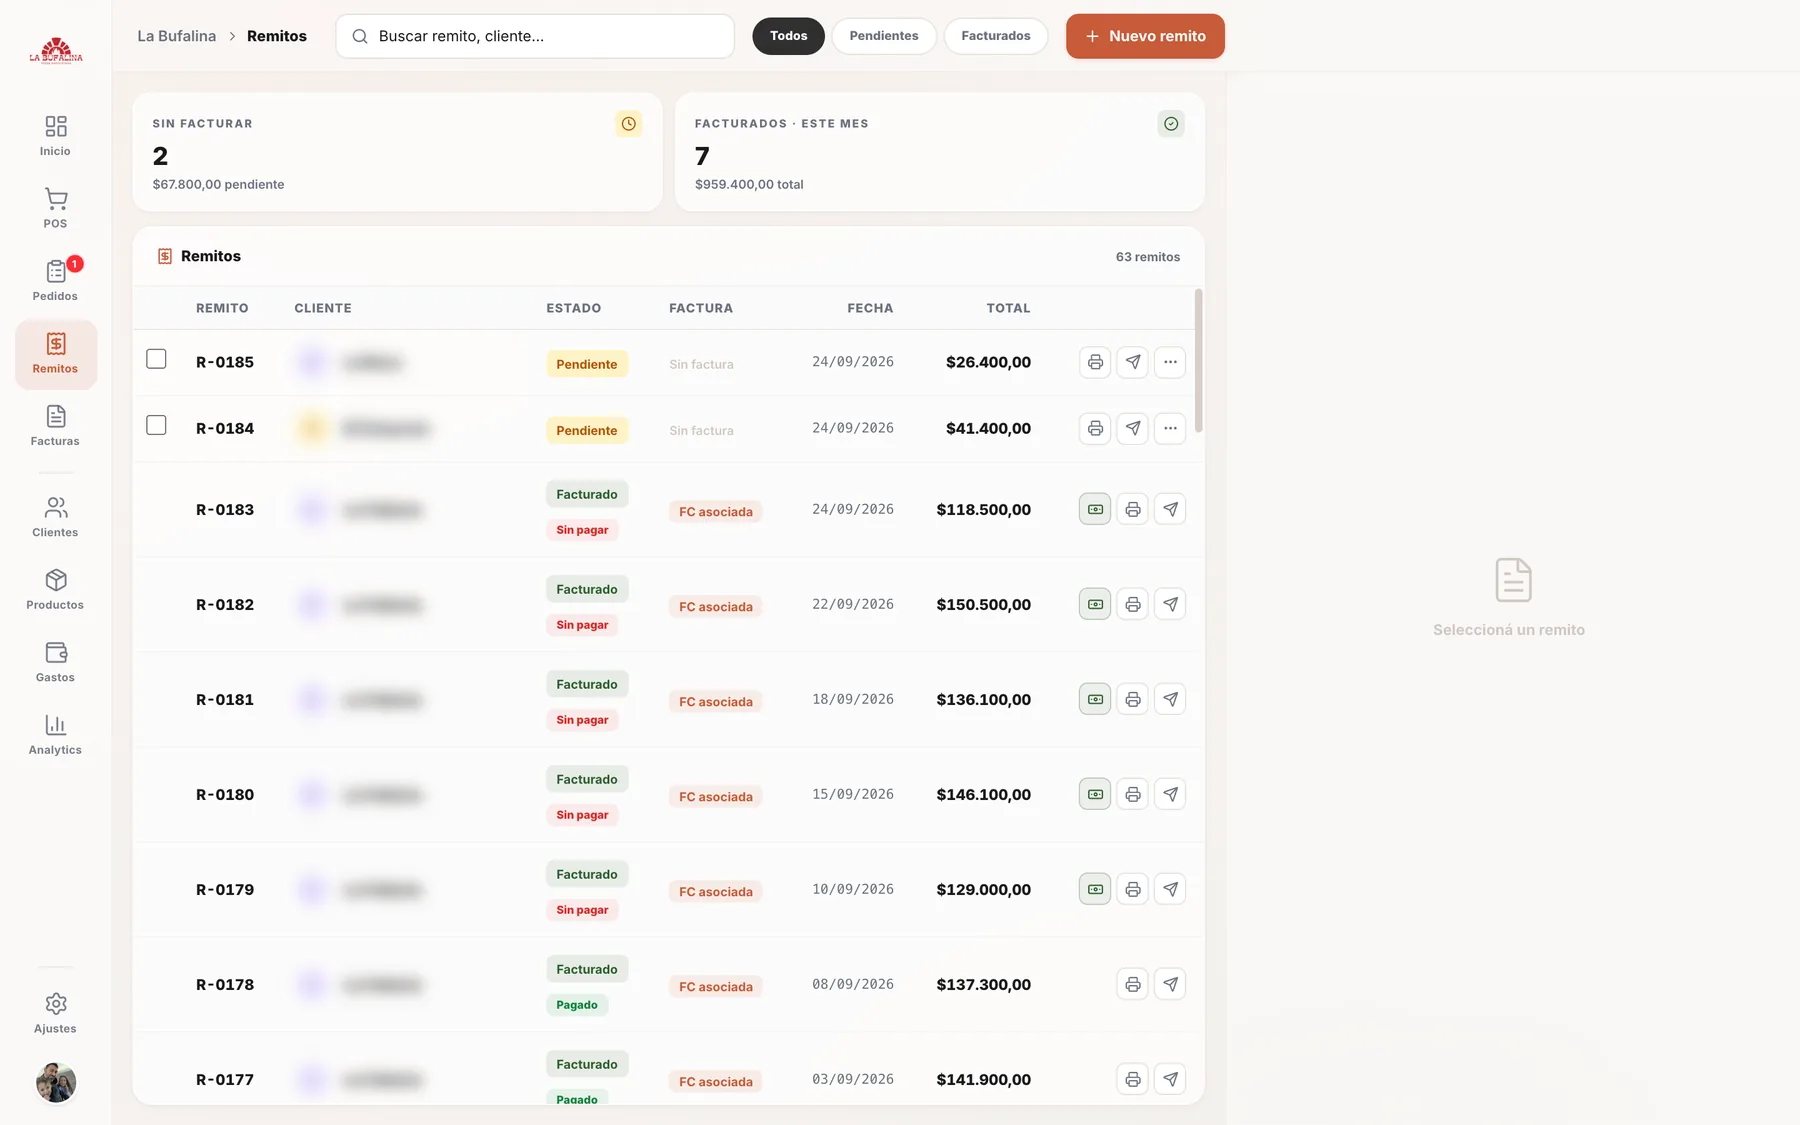Sort by FECHA column header
Viewport: 1800px width, 1125px height.
tap(870, 308)
